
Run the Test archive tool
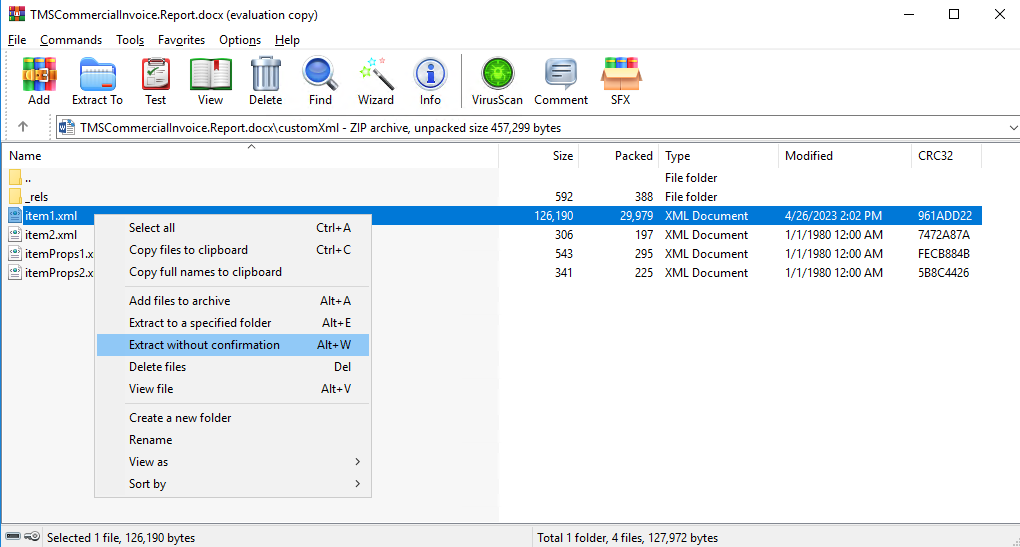[155, 81]
